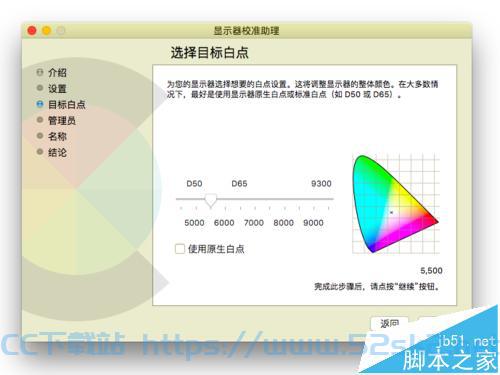Select the 介绍 step in sidebar
500x375 pixels.
57,72
